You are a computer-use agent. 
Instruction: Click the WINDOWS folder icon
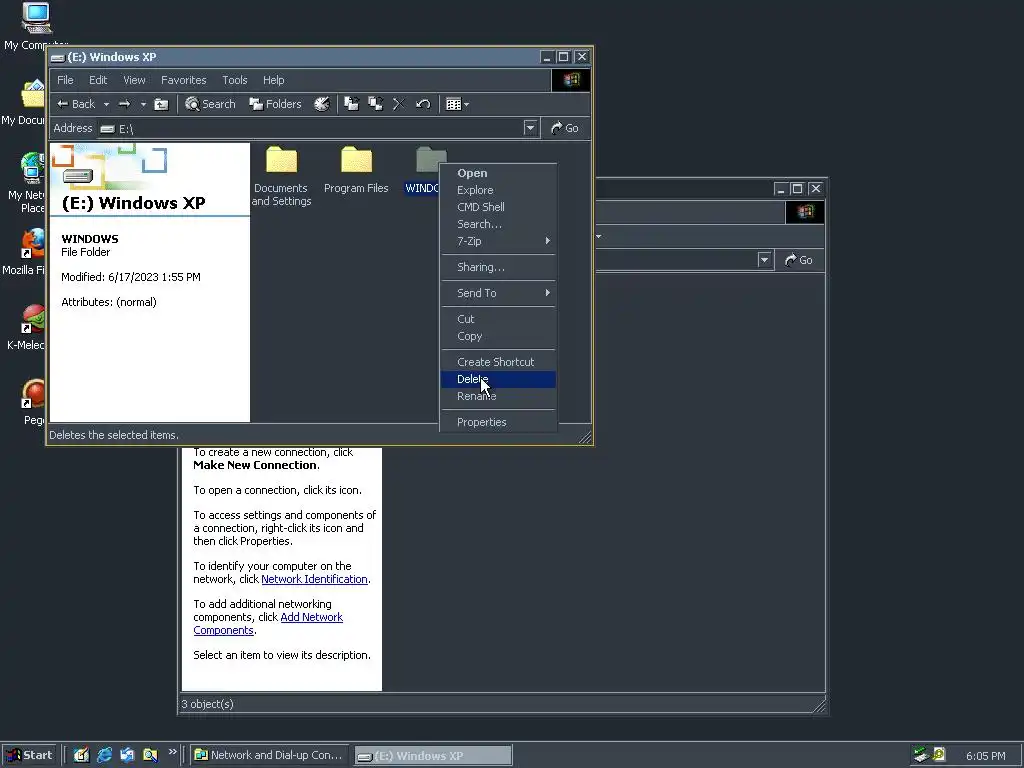(430, 160)
